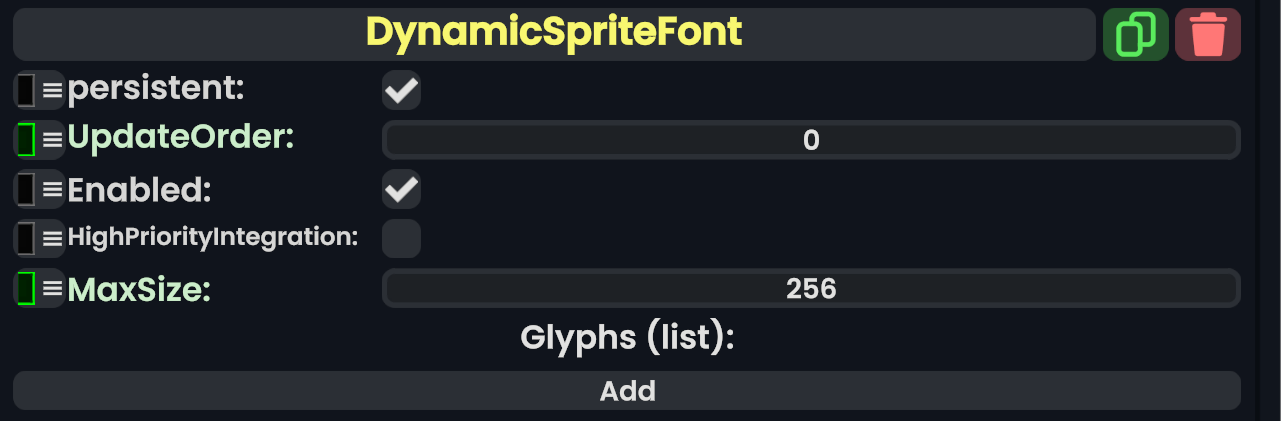Click the dark indicator next to HighPriorityIntegration
Image resolution: width=1281 pixels, height=421 pixels.
27,238
